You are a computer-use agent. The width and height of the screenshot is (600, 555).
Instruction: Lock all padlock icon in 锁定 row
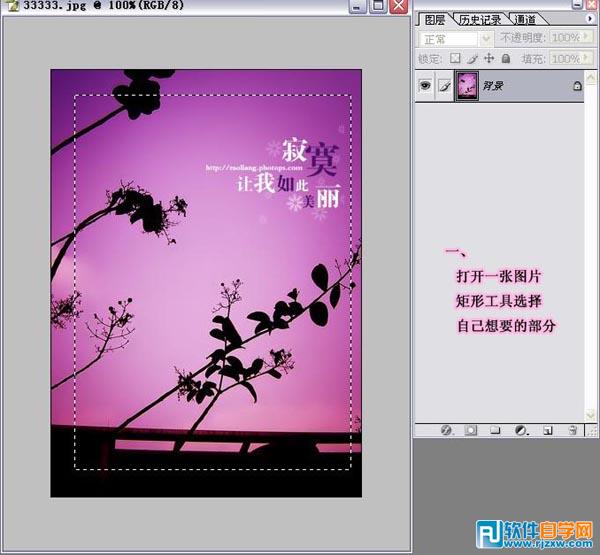pos(506,58)
